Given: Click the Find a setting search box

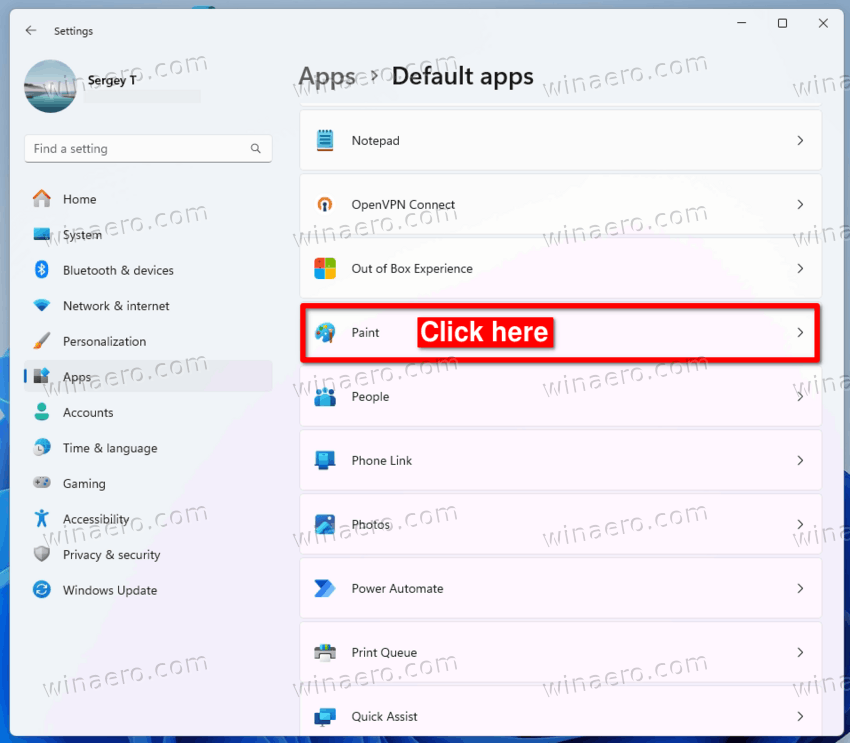Looking at the screenshot, I should pyautogui.click(x=148, y=148).
